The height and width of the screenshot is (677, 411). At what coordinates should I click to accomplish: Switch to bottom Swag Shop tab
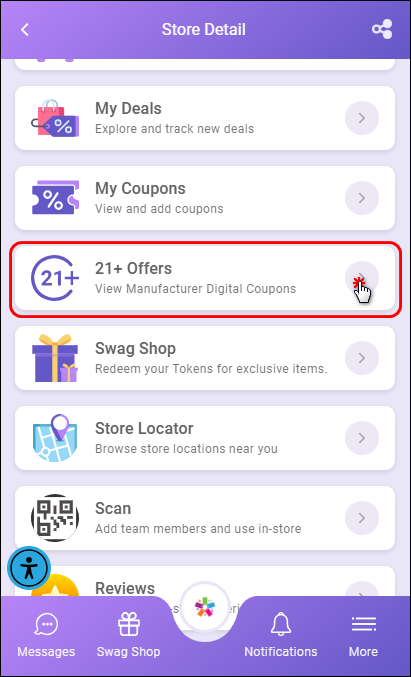(x=128, y=636)
